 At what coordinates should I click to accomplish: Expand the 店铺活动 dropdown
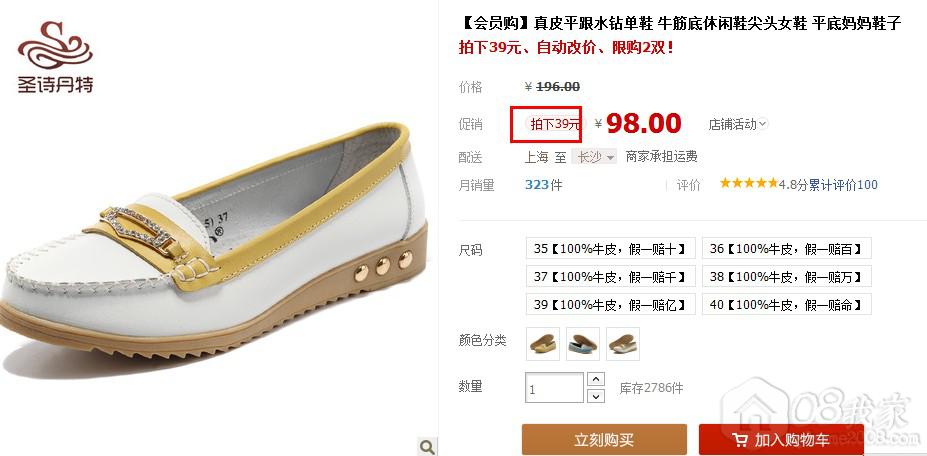(x=738, y=124)
